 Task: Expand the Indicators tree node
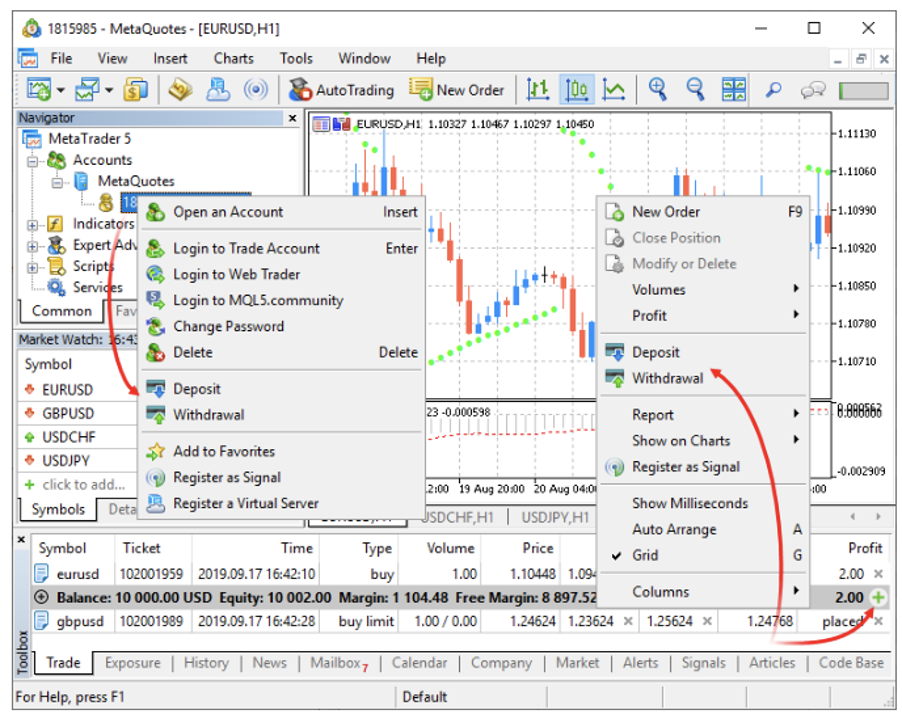point(33,225)
